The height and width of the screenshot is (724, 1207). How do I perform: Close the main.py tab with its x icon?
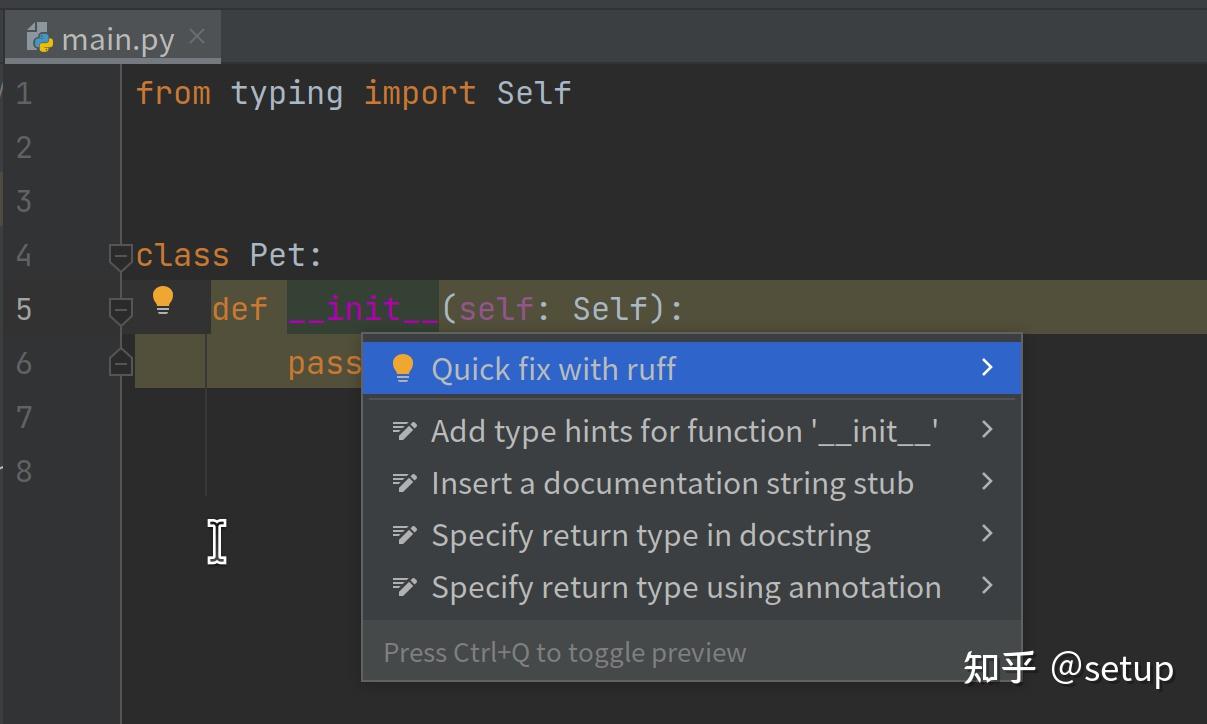[x=196, y=36]
